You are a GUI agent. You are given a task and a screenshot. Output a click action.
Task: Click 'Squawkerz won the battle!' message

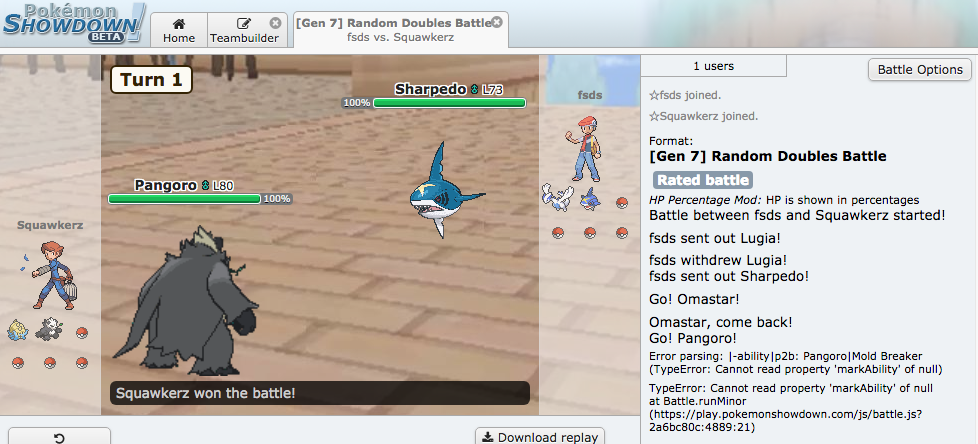[320, 393]
